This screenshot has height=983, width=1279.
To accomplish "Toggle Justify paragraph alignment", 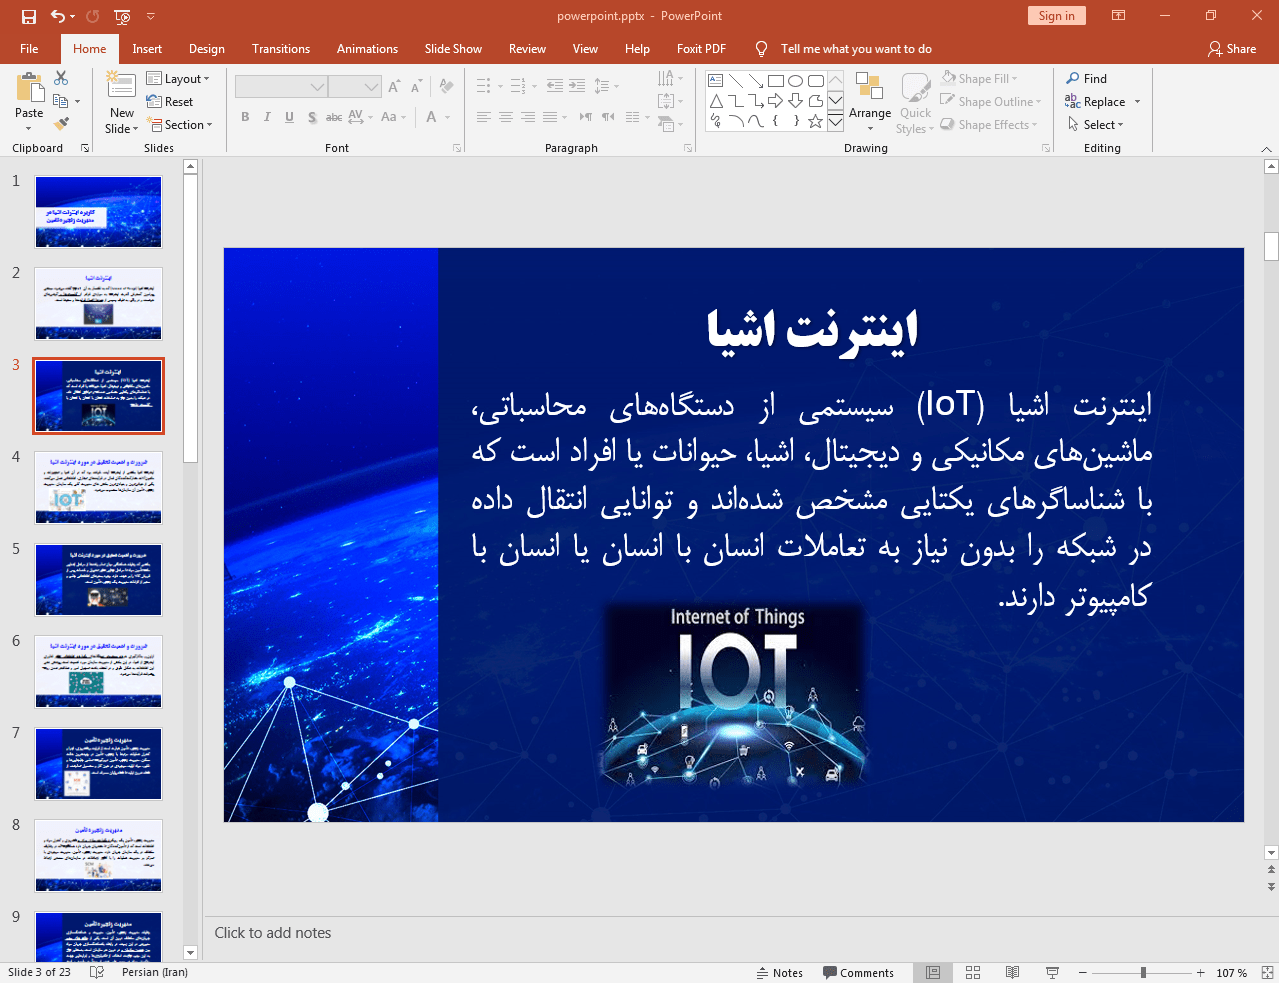I will tap(550, 117).
